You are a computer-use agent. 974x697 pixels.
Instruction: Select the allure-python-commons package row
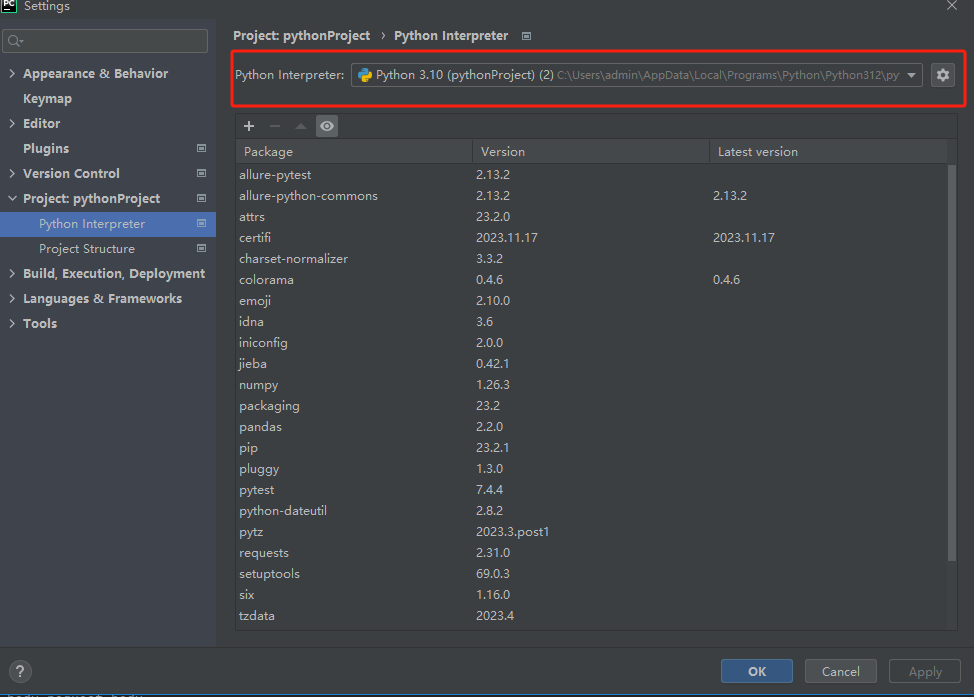click(x=591, y=196)
